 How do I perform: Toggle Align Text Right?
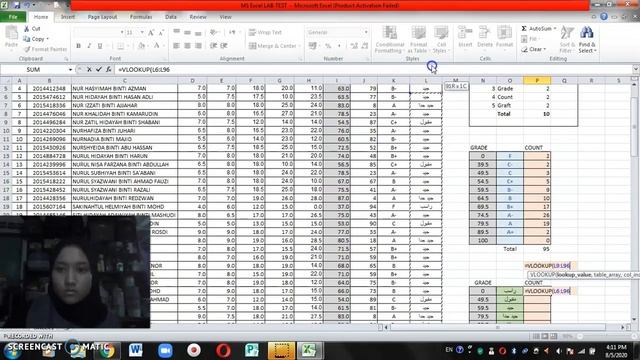198,46
